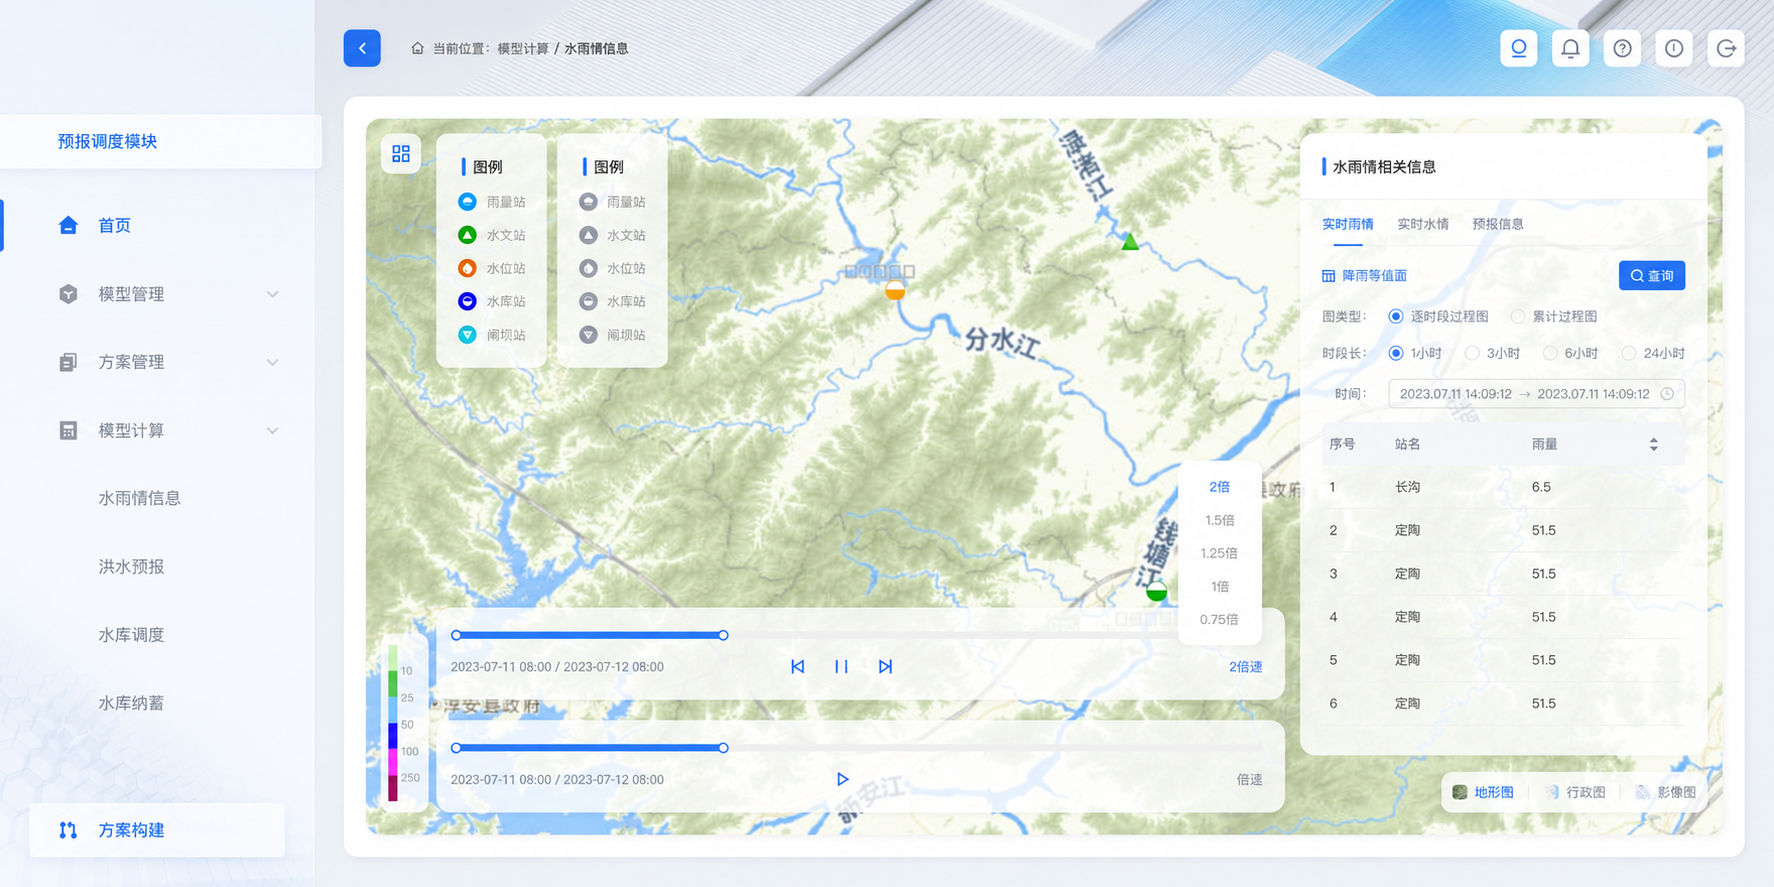Click the 查询 search button

(x=1651, y=275)
